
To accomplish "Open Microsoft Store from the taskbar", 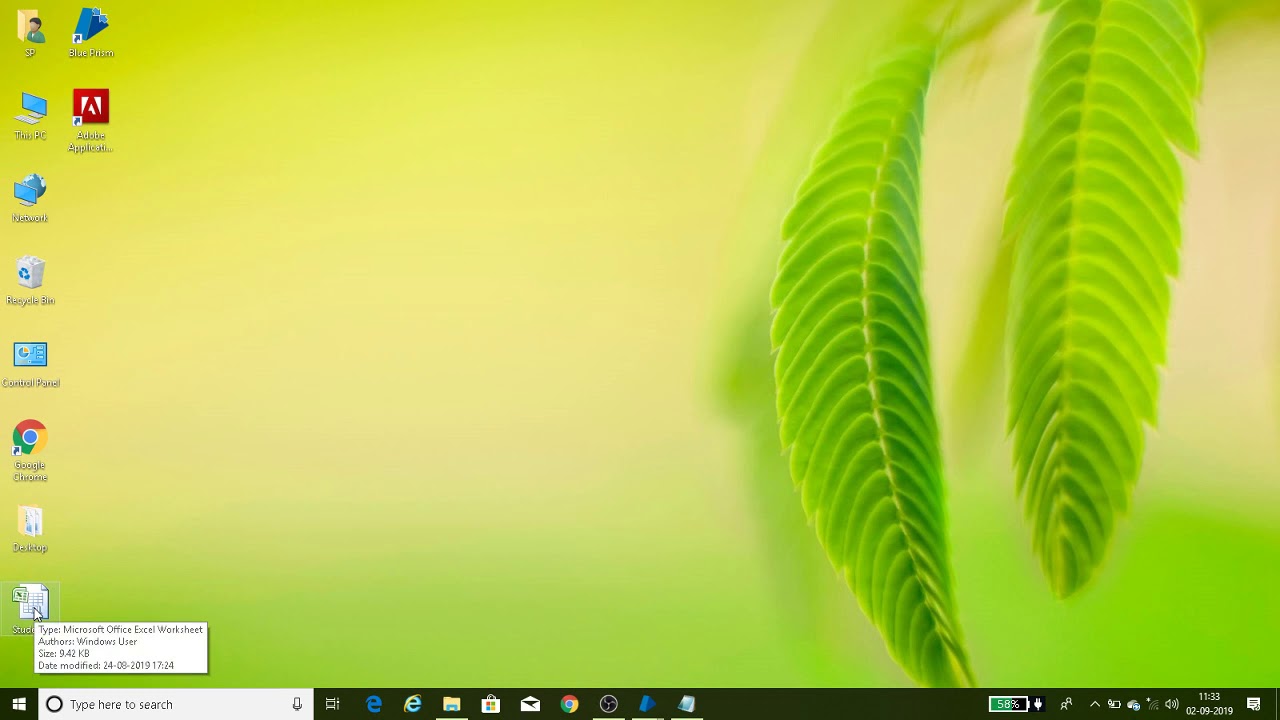I will [491, 704].
